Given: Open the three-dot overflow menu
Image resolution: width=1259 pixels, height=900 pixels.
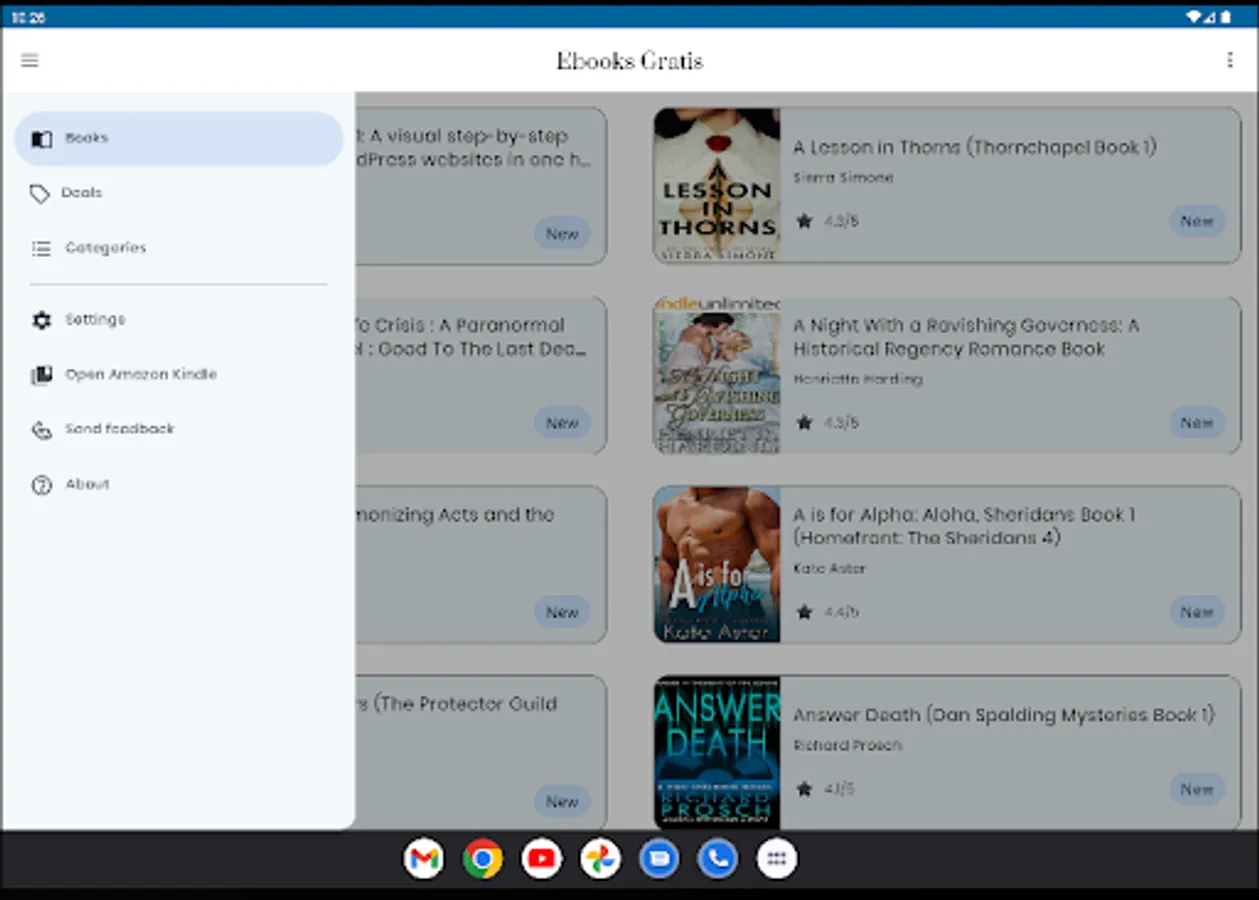Looking at the screenshot, I should 1229,61.
